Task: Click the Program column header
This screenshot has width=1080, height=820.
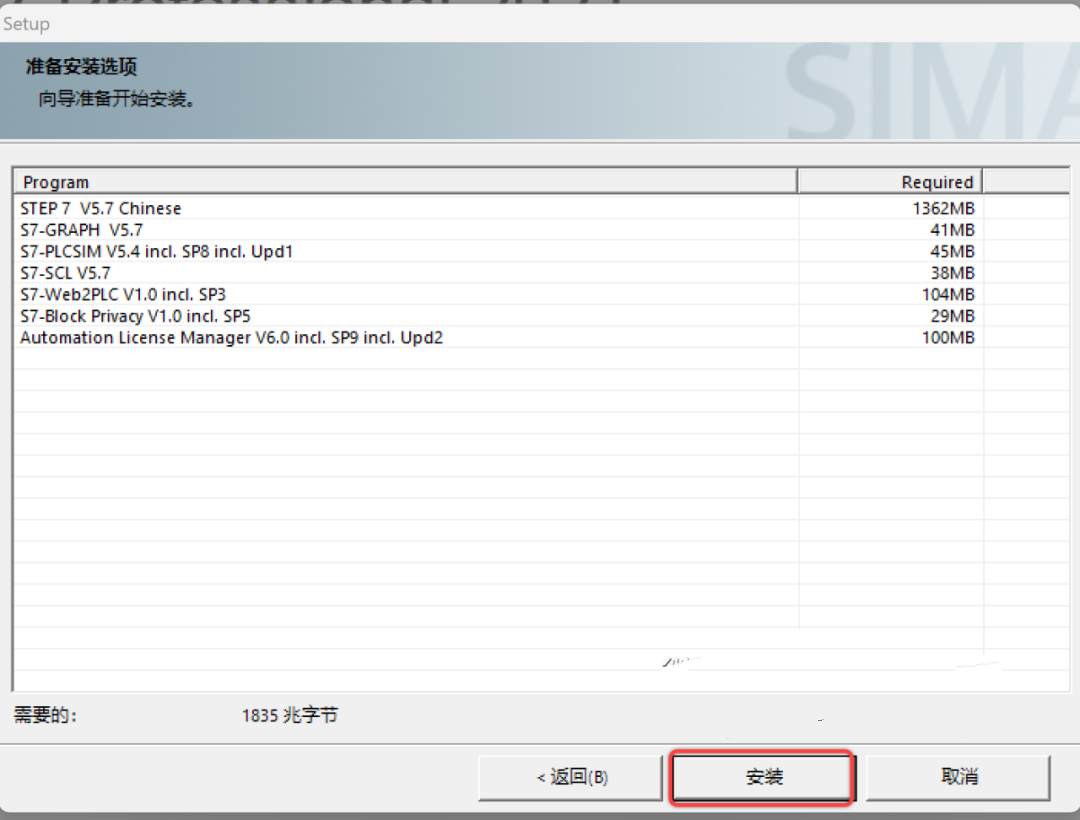Action: pos(405,182)
